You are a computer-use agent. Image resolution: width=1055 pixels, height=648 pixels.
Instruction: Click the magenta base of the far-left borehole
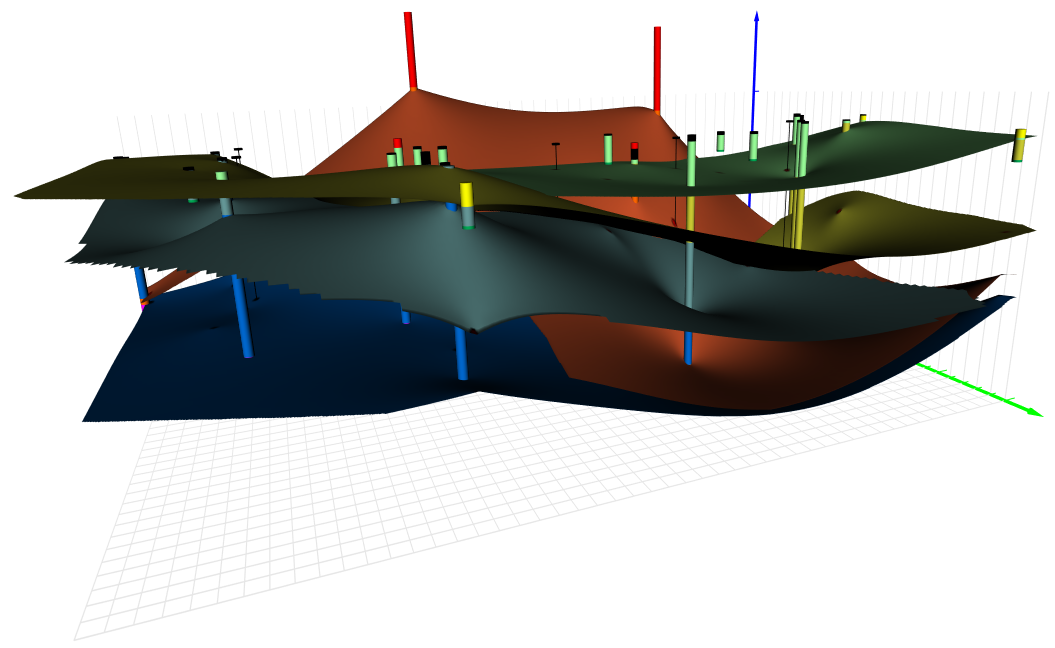(x=144, y=305)
